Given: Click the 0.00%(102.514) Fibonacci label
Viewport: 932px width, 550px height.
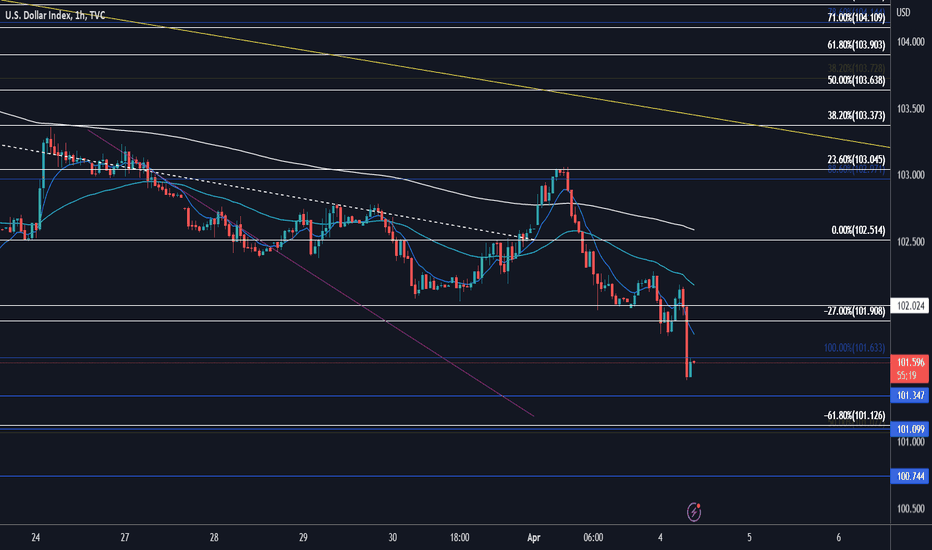Looking at the screenshot, I should (x=858, y=230).
